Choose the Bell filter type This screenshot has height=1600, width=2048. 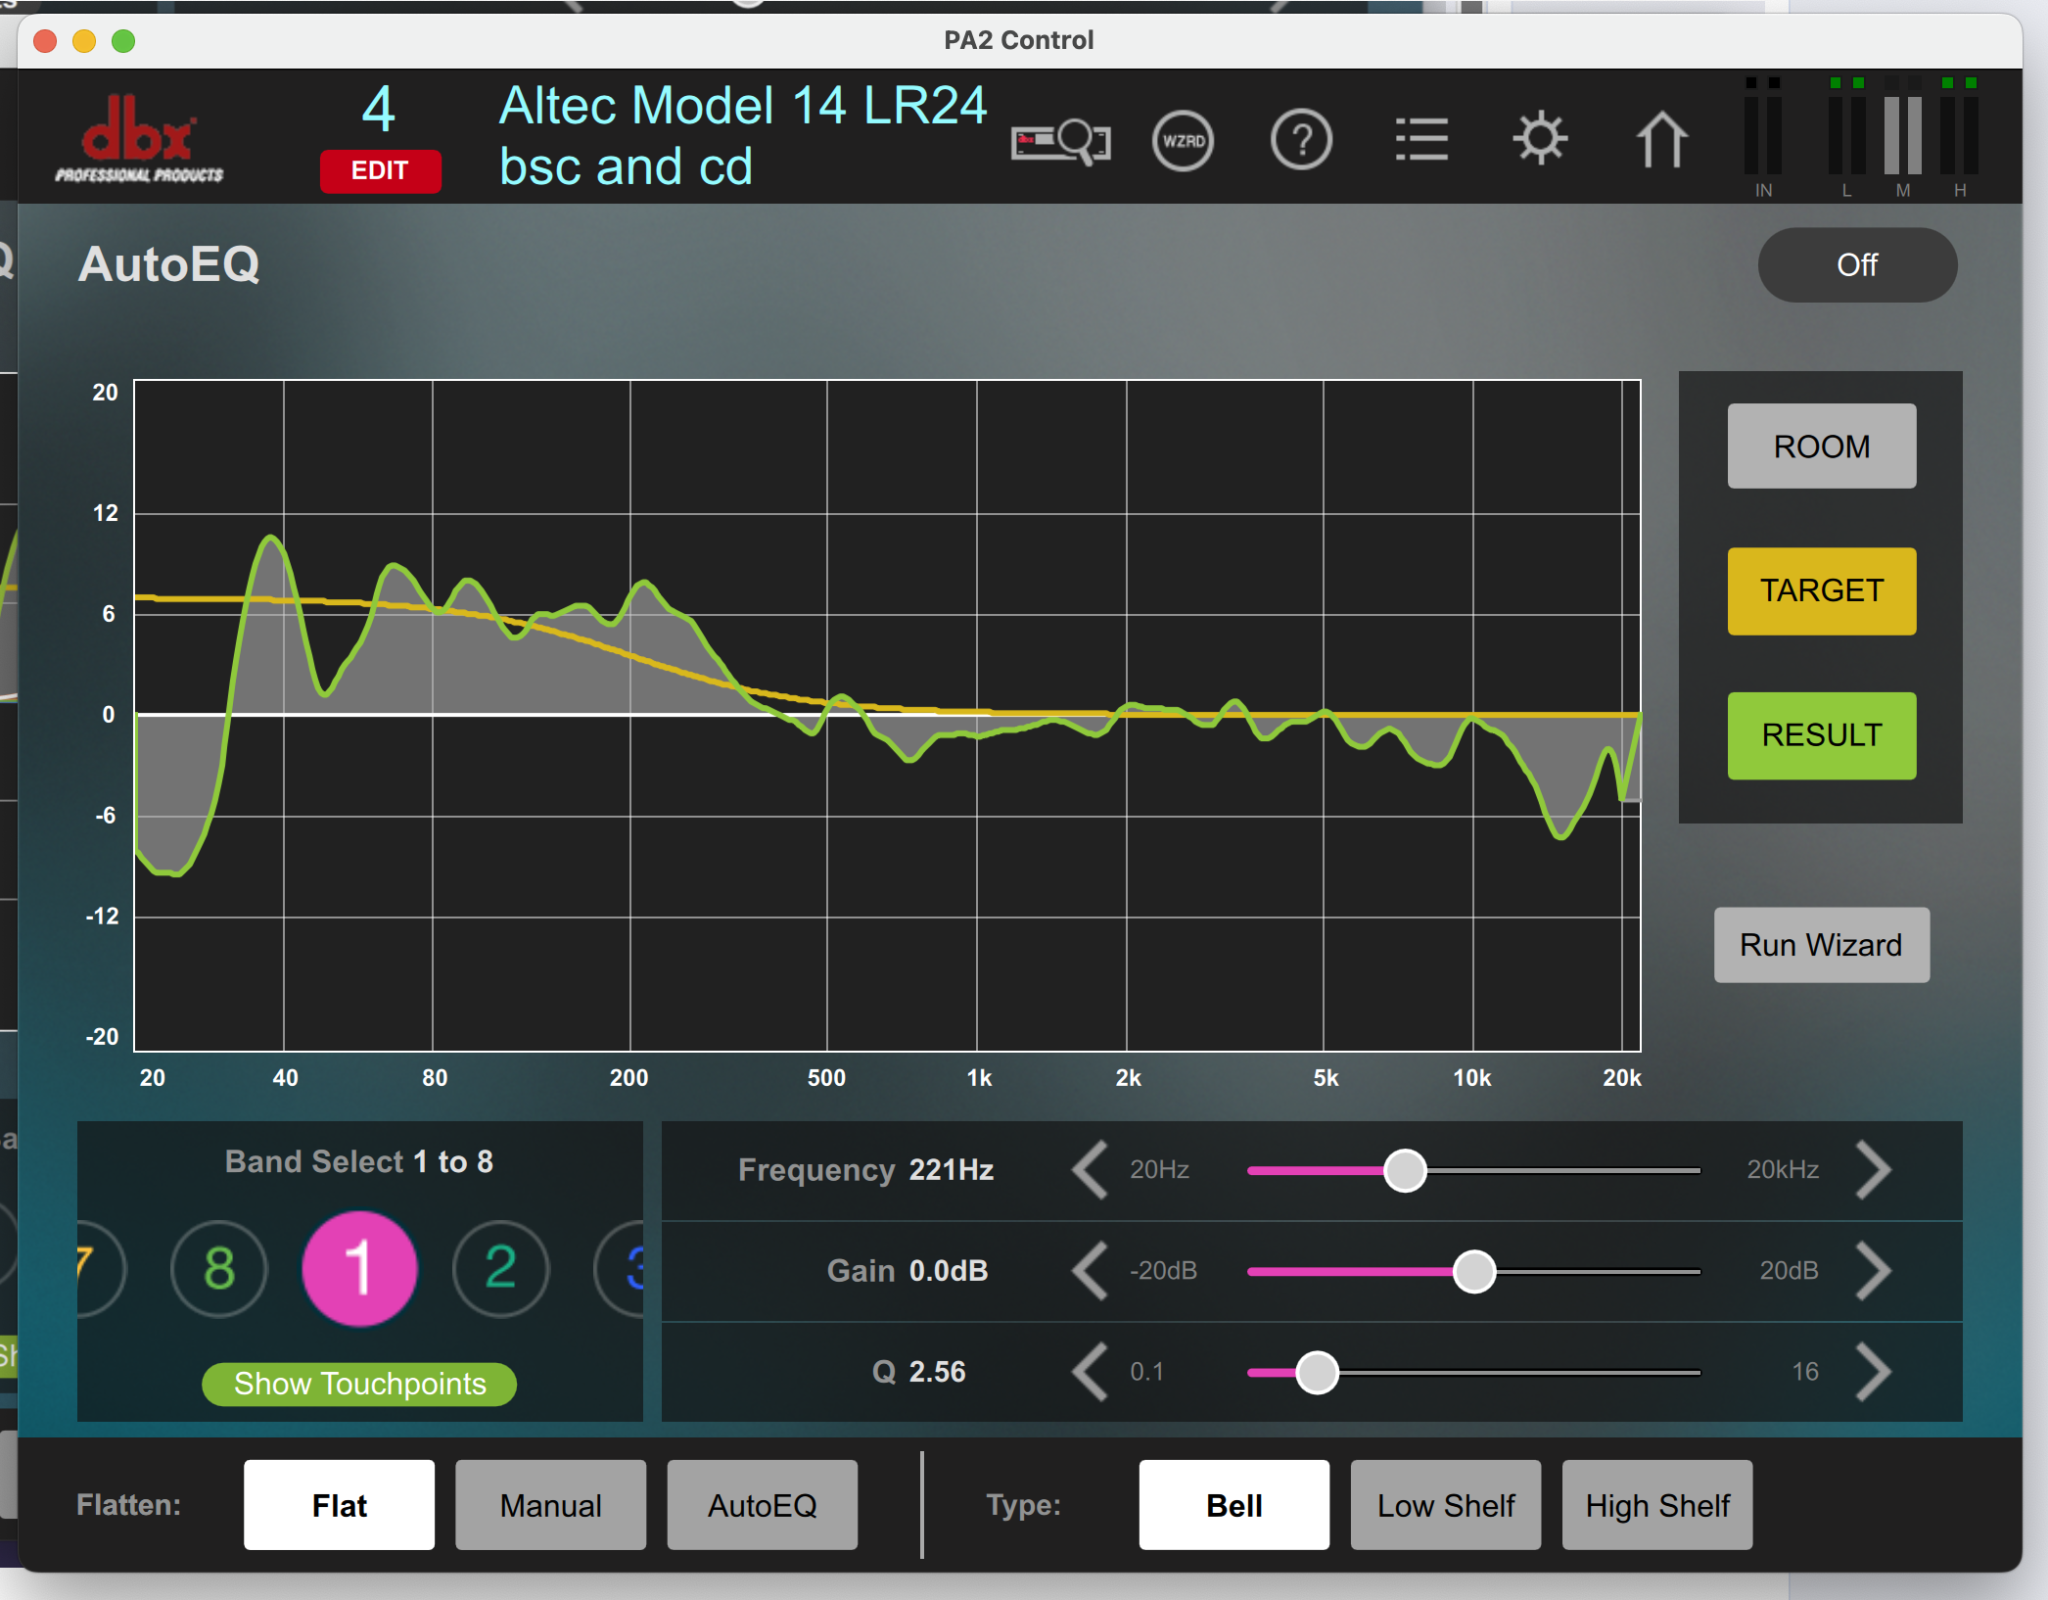[x=1234, y=1505]
